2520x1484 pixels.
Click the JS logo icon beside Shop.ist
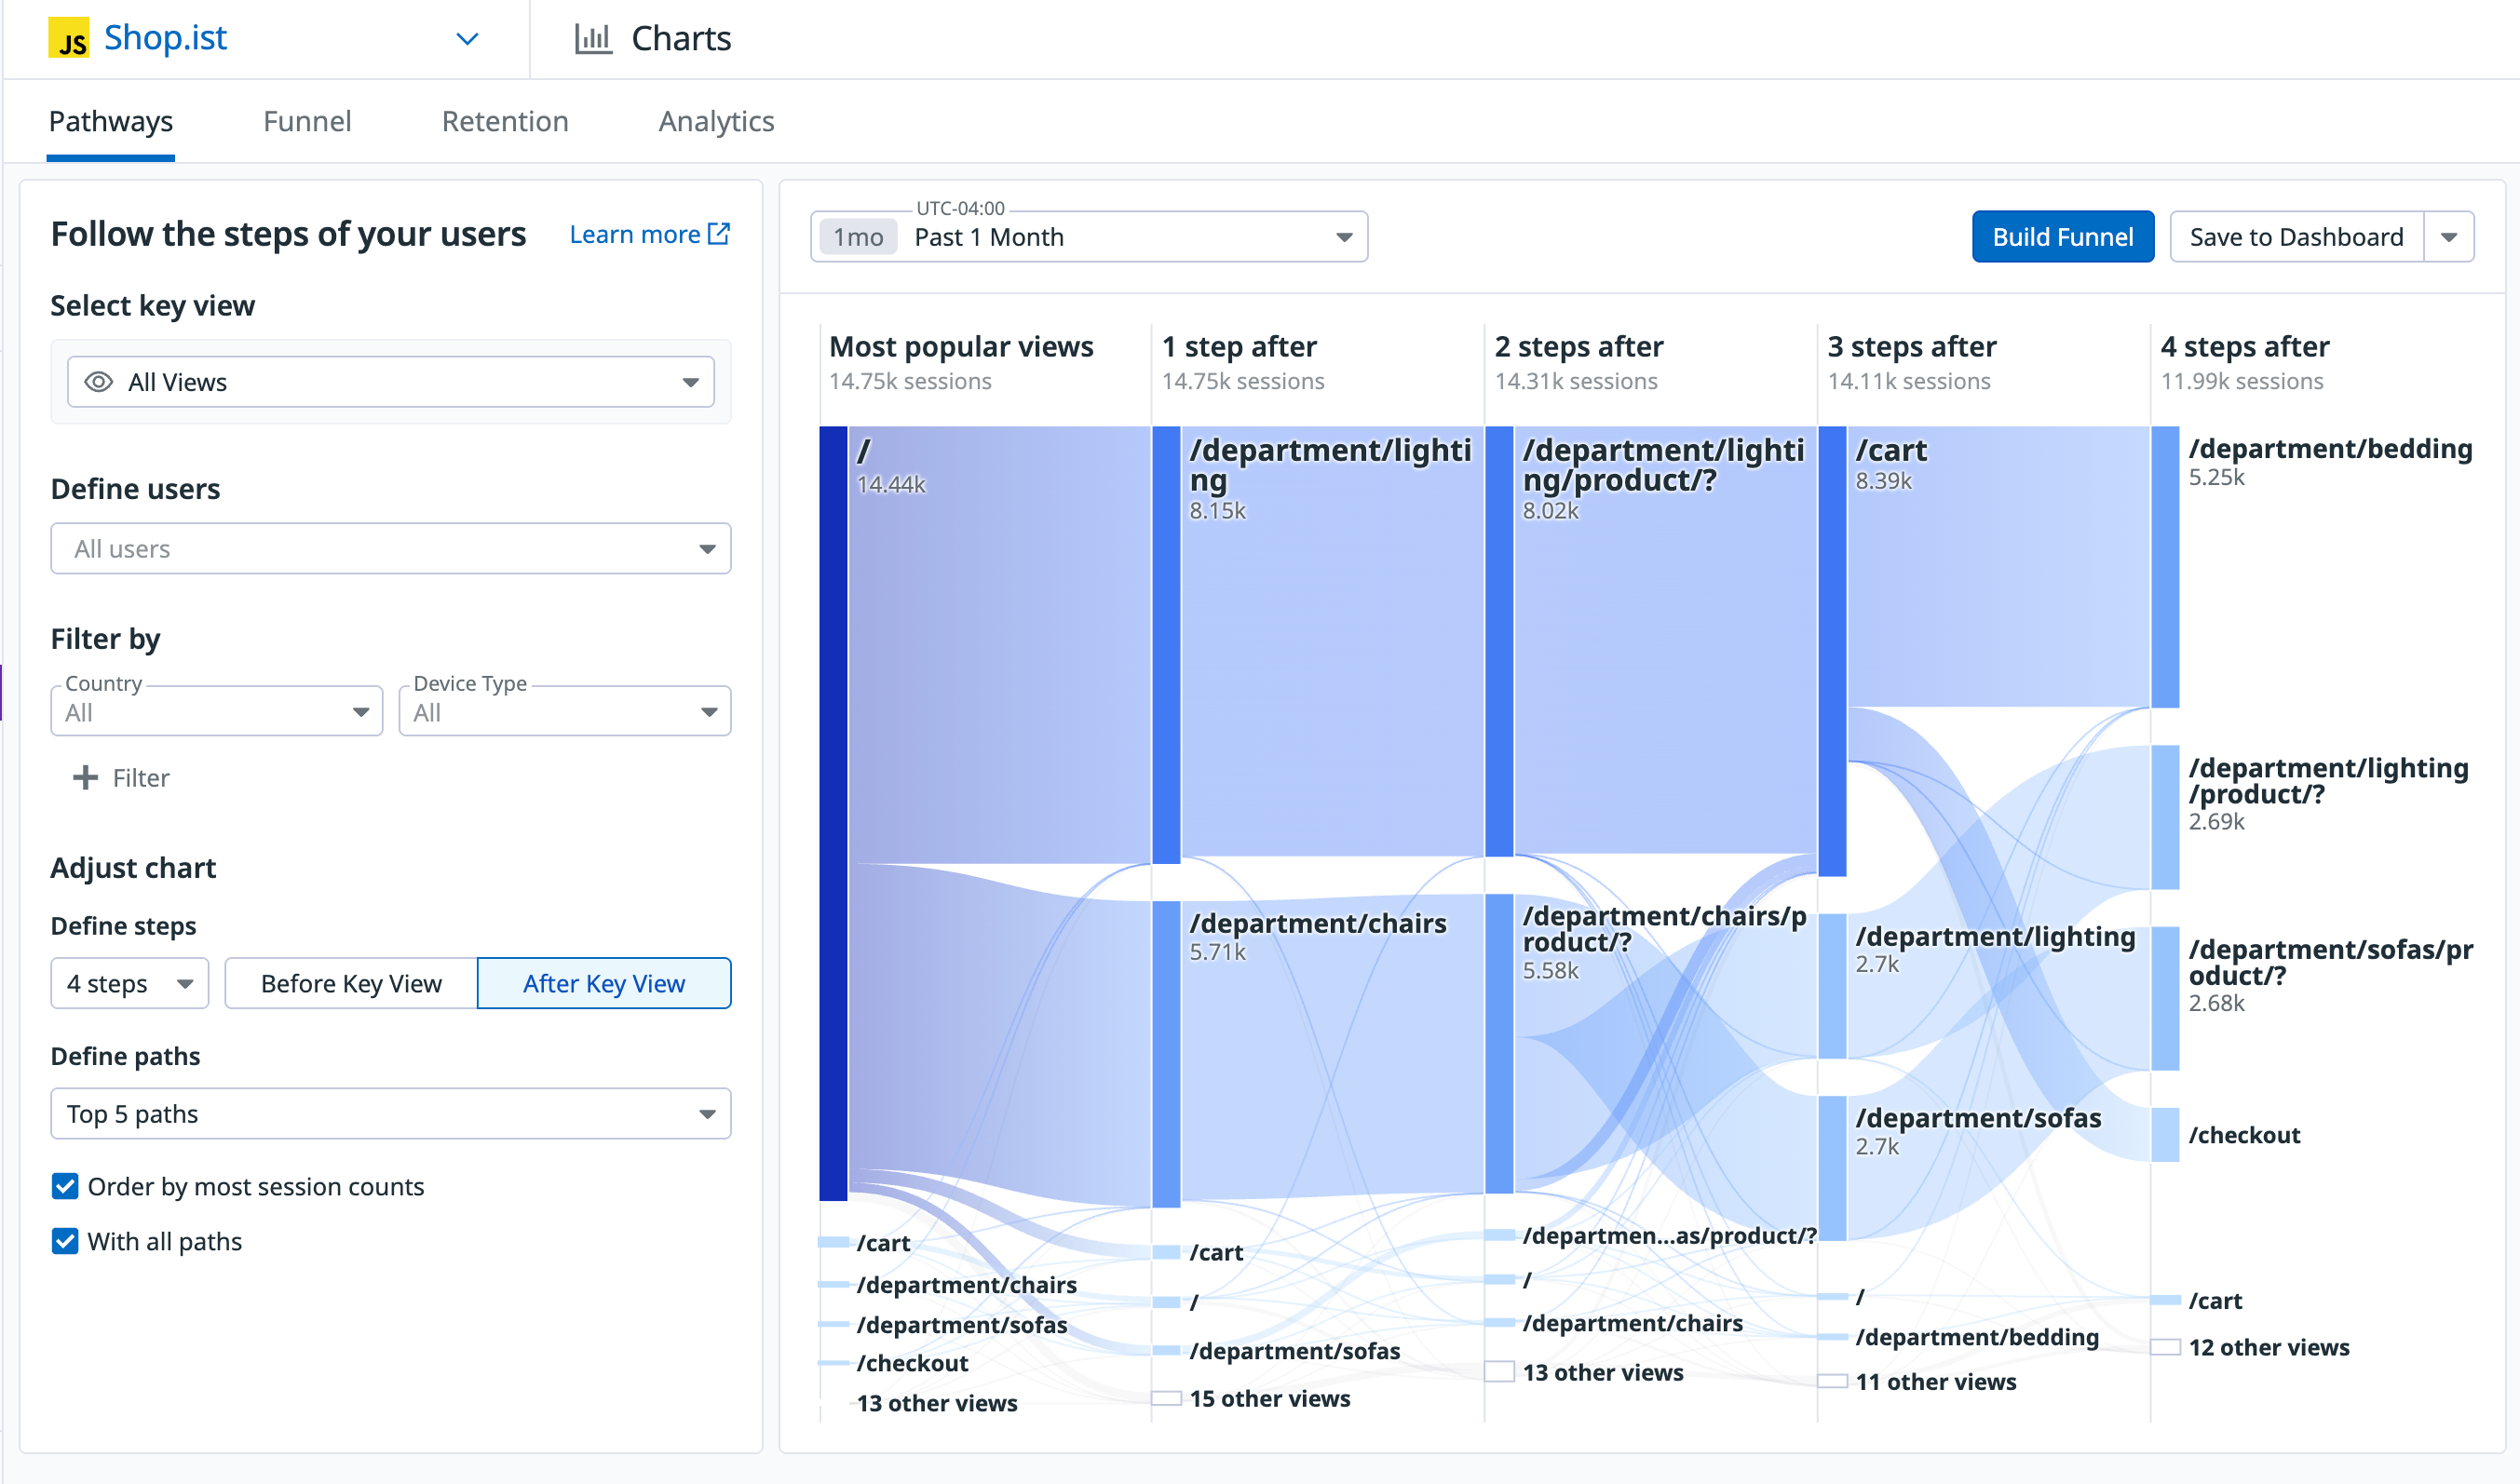point(68,38)
